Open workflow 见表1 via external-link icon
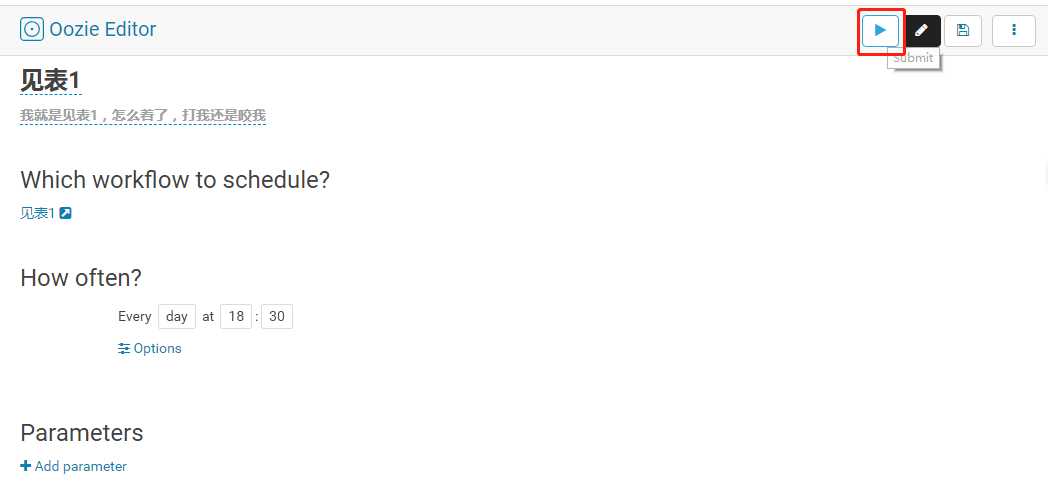Image resolution: width=1048 pixels, height=483 pixels. pos(66,213)
